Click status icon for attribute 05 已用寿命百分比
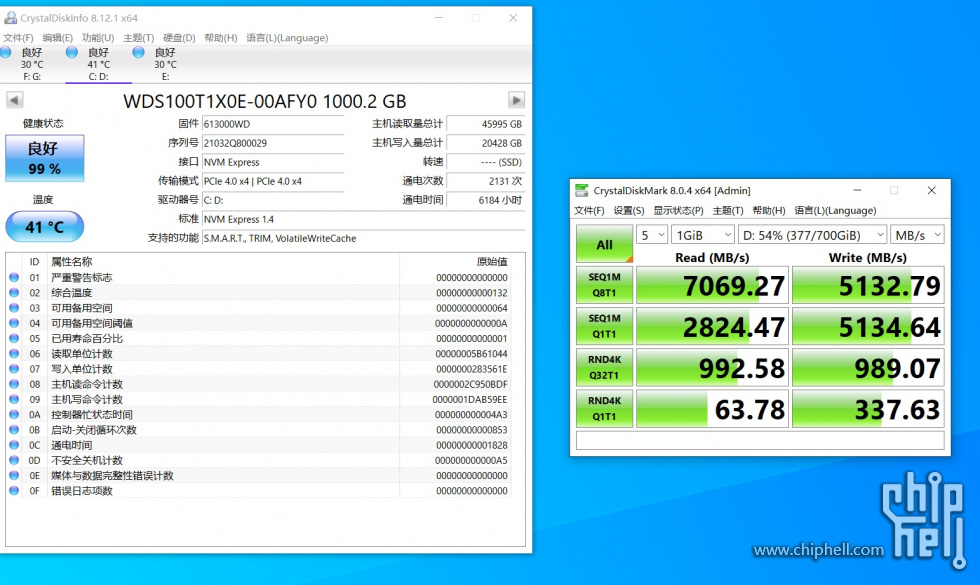This screenshot has width=980, height=585. pyautogui.click(x=14, y=338)
